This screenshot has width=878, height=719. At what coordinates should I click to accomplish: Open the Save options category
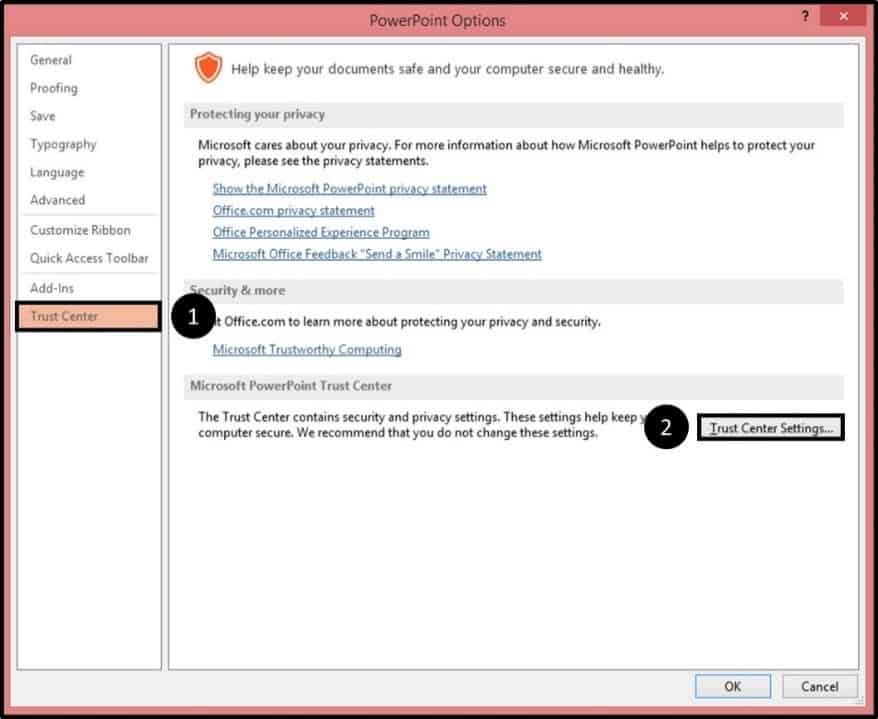pyautogui.click(x=43, y=116)
